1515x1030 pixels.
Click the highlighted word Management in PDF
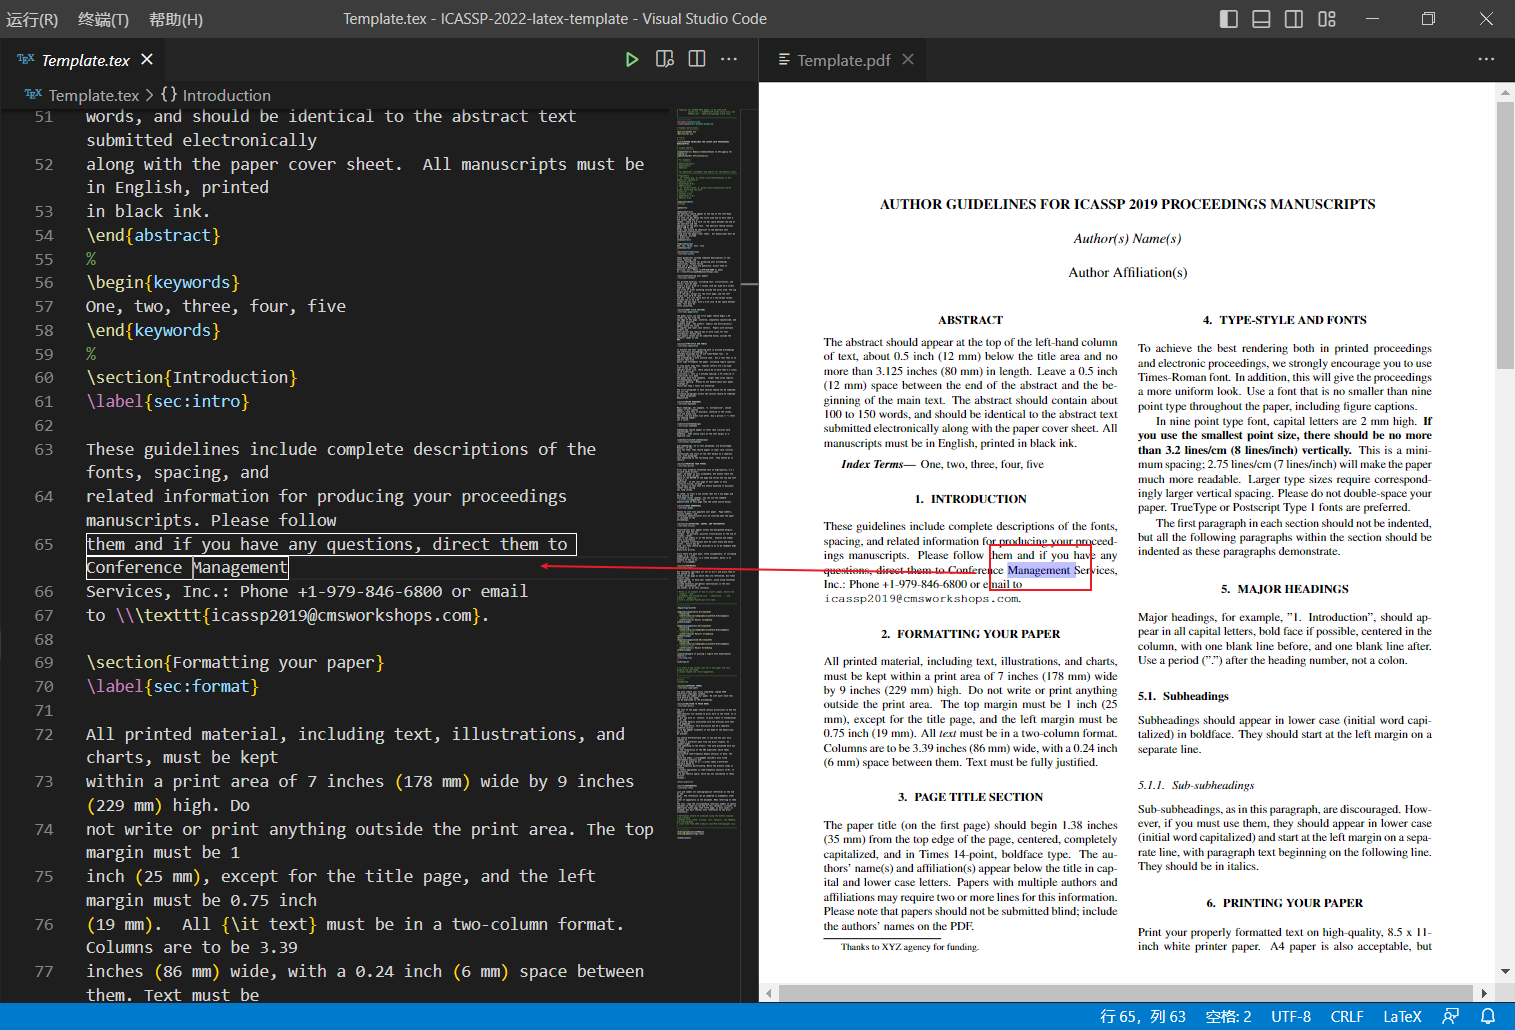pos(1039,570)
